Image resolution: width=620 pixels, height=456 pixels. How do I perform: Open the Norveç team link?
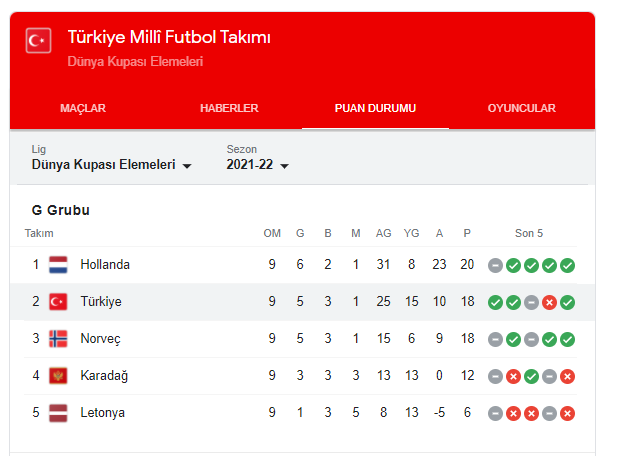coord(100,339)
